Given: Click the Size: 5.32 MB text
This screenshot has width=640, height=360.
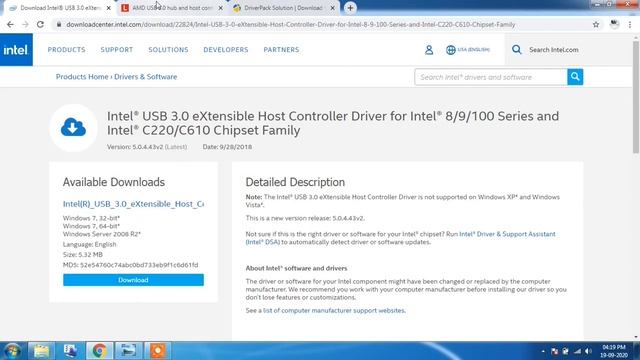Looking at the screenshot, I should [x=83, y=255].
